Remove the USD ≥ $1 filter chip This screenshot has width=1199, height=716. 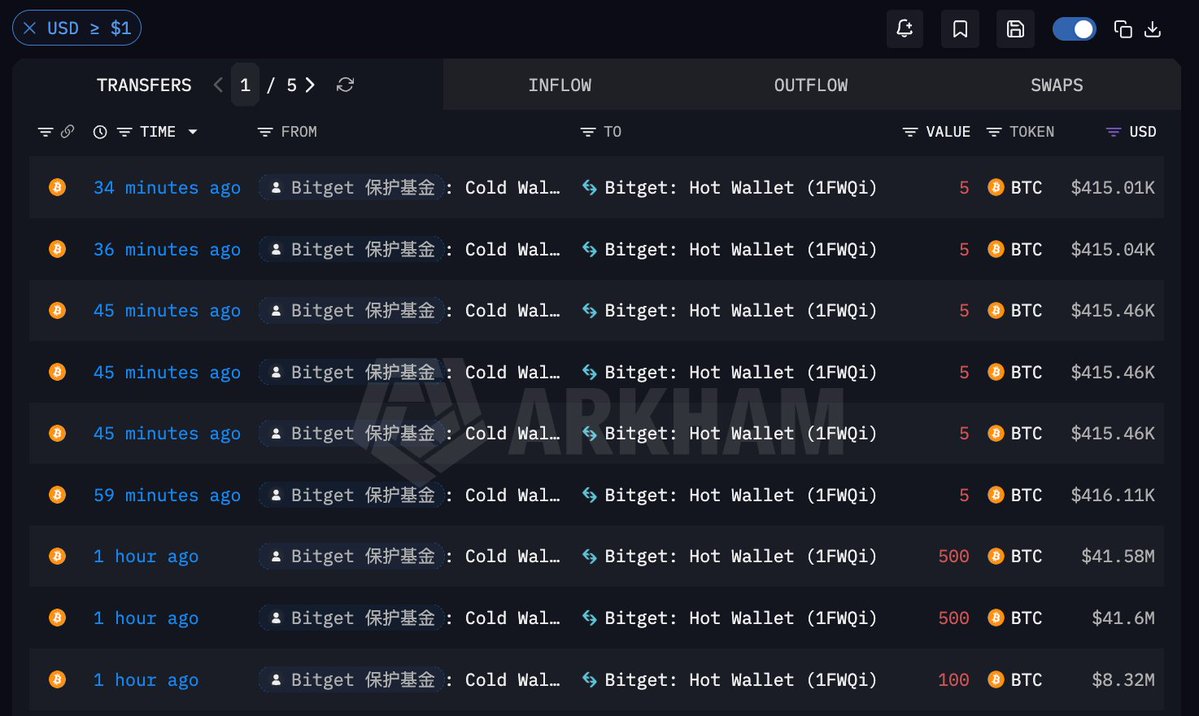[30, 28]
